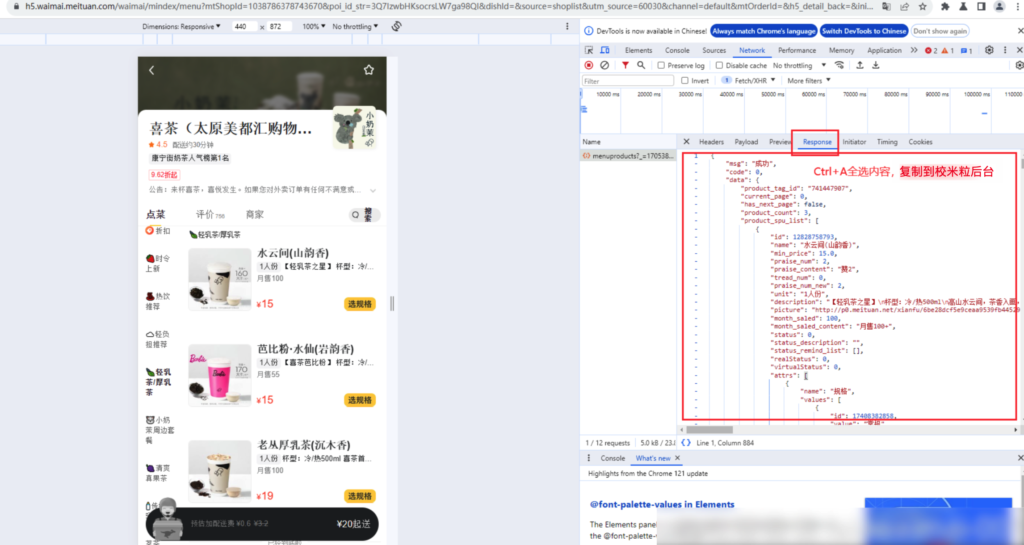This screenshot has height=545, width=1024.
Task: Go back using the shop page arrow
Action: [x=152, y=70]
